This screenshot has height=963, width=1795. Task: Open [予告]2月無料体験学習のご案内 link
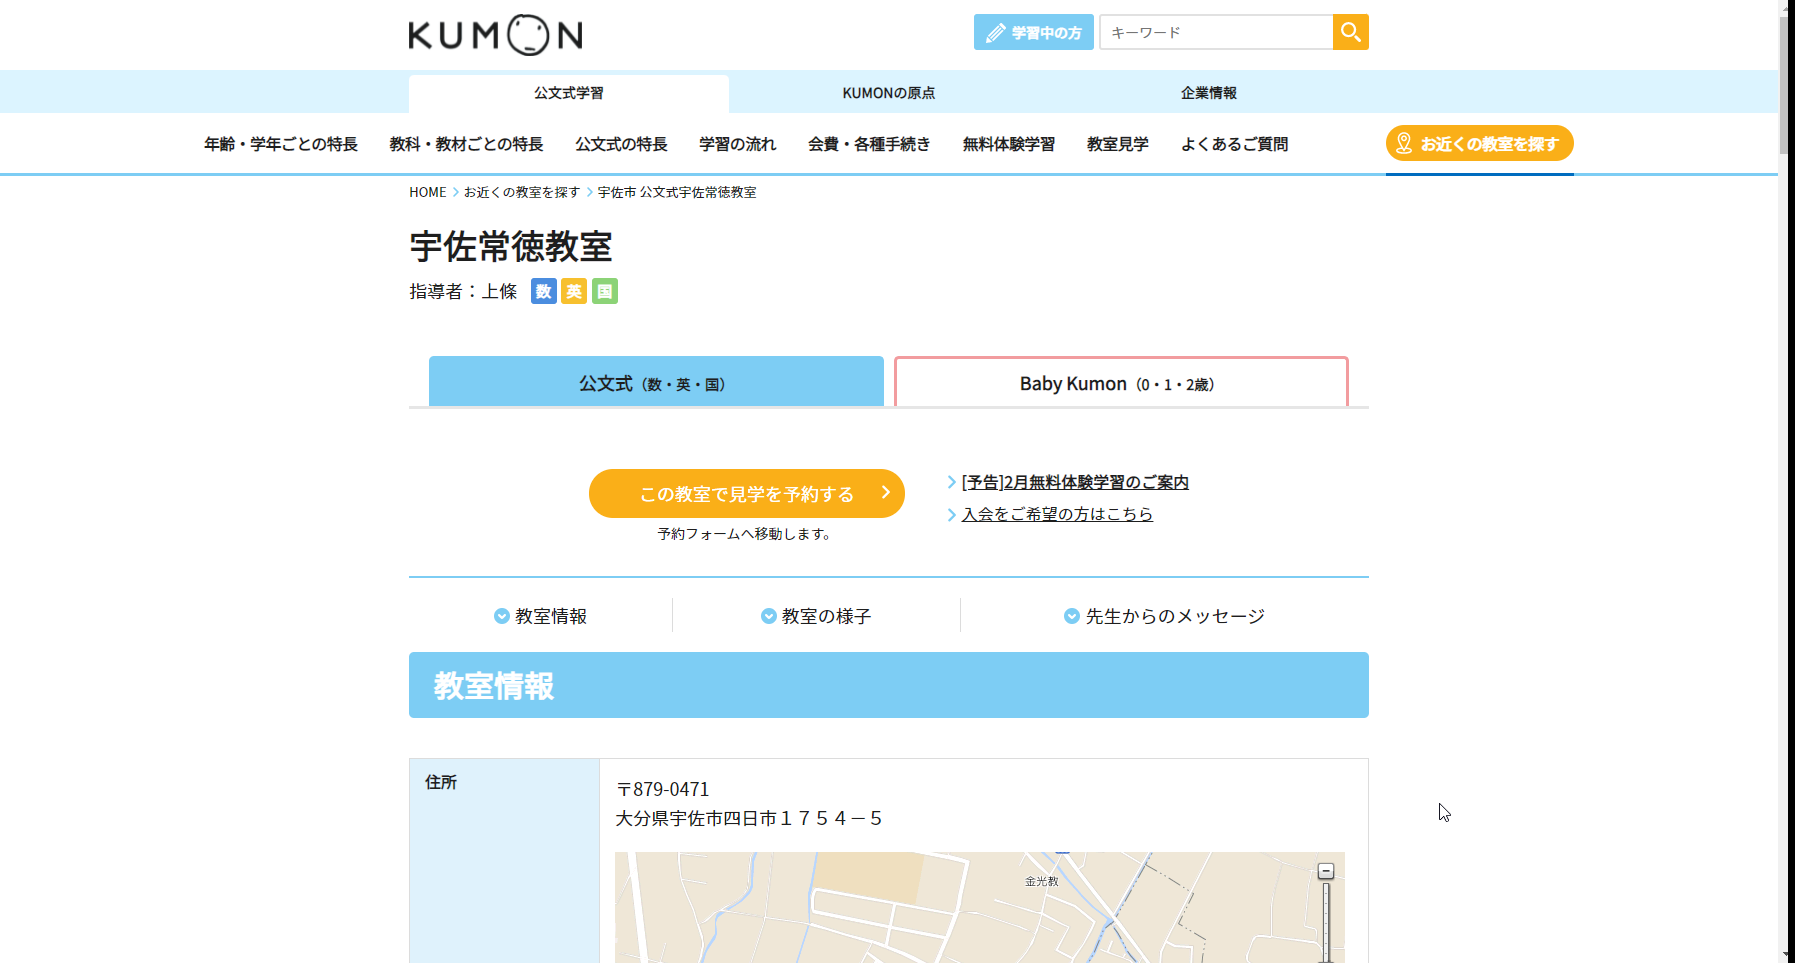pos(1075,482)
